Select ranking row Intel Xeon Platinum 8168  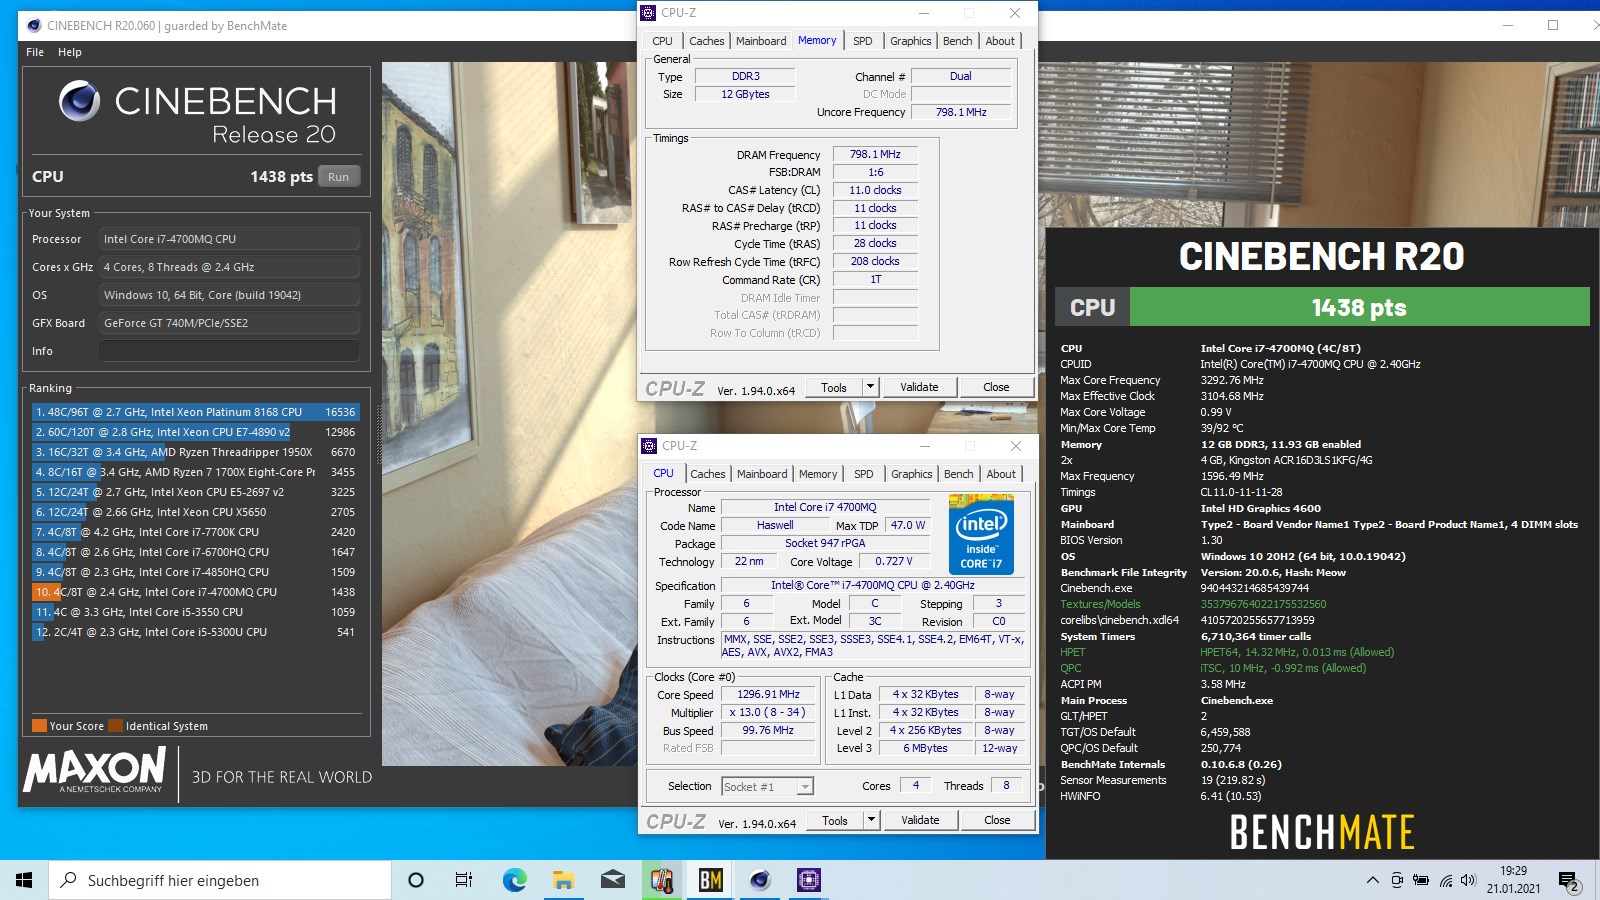(195, 412)
